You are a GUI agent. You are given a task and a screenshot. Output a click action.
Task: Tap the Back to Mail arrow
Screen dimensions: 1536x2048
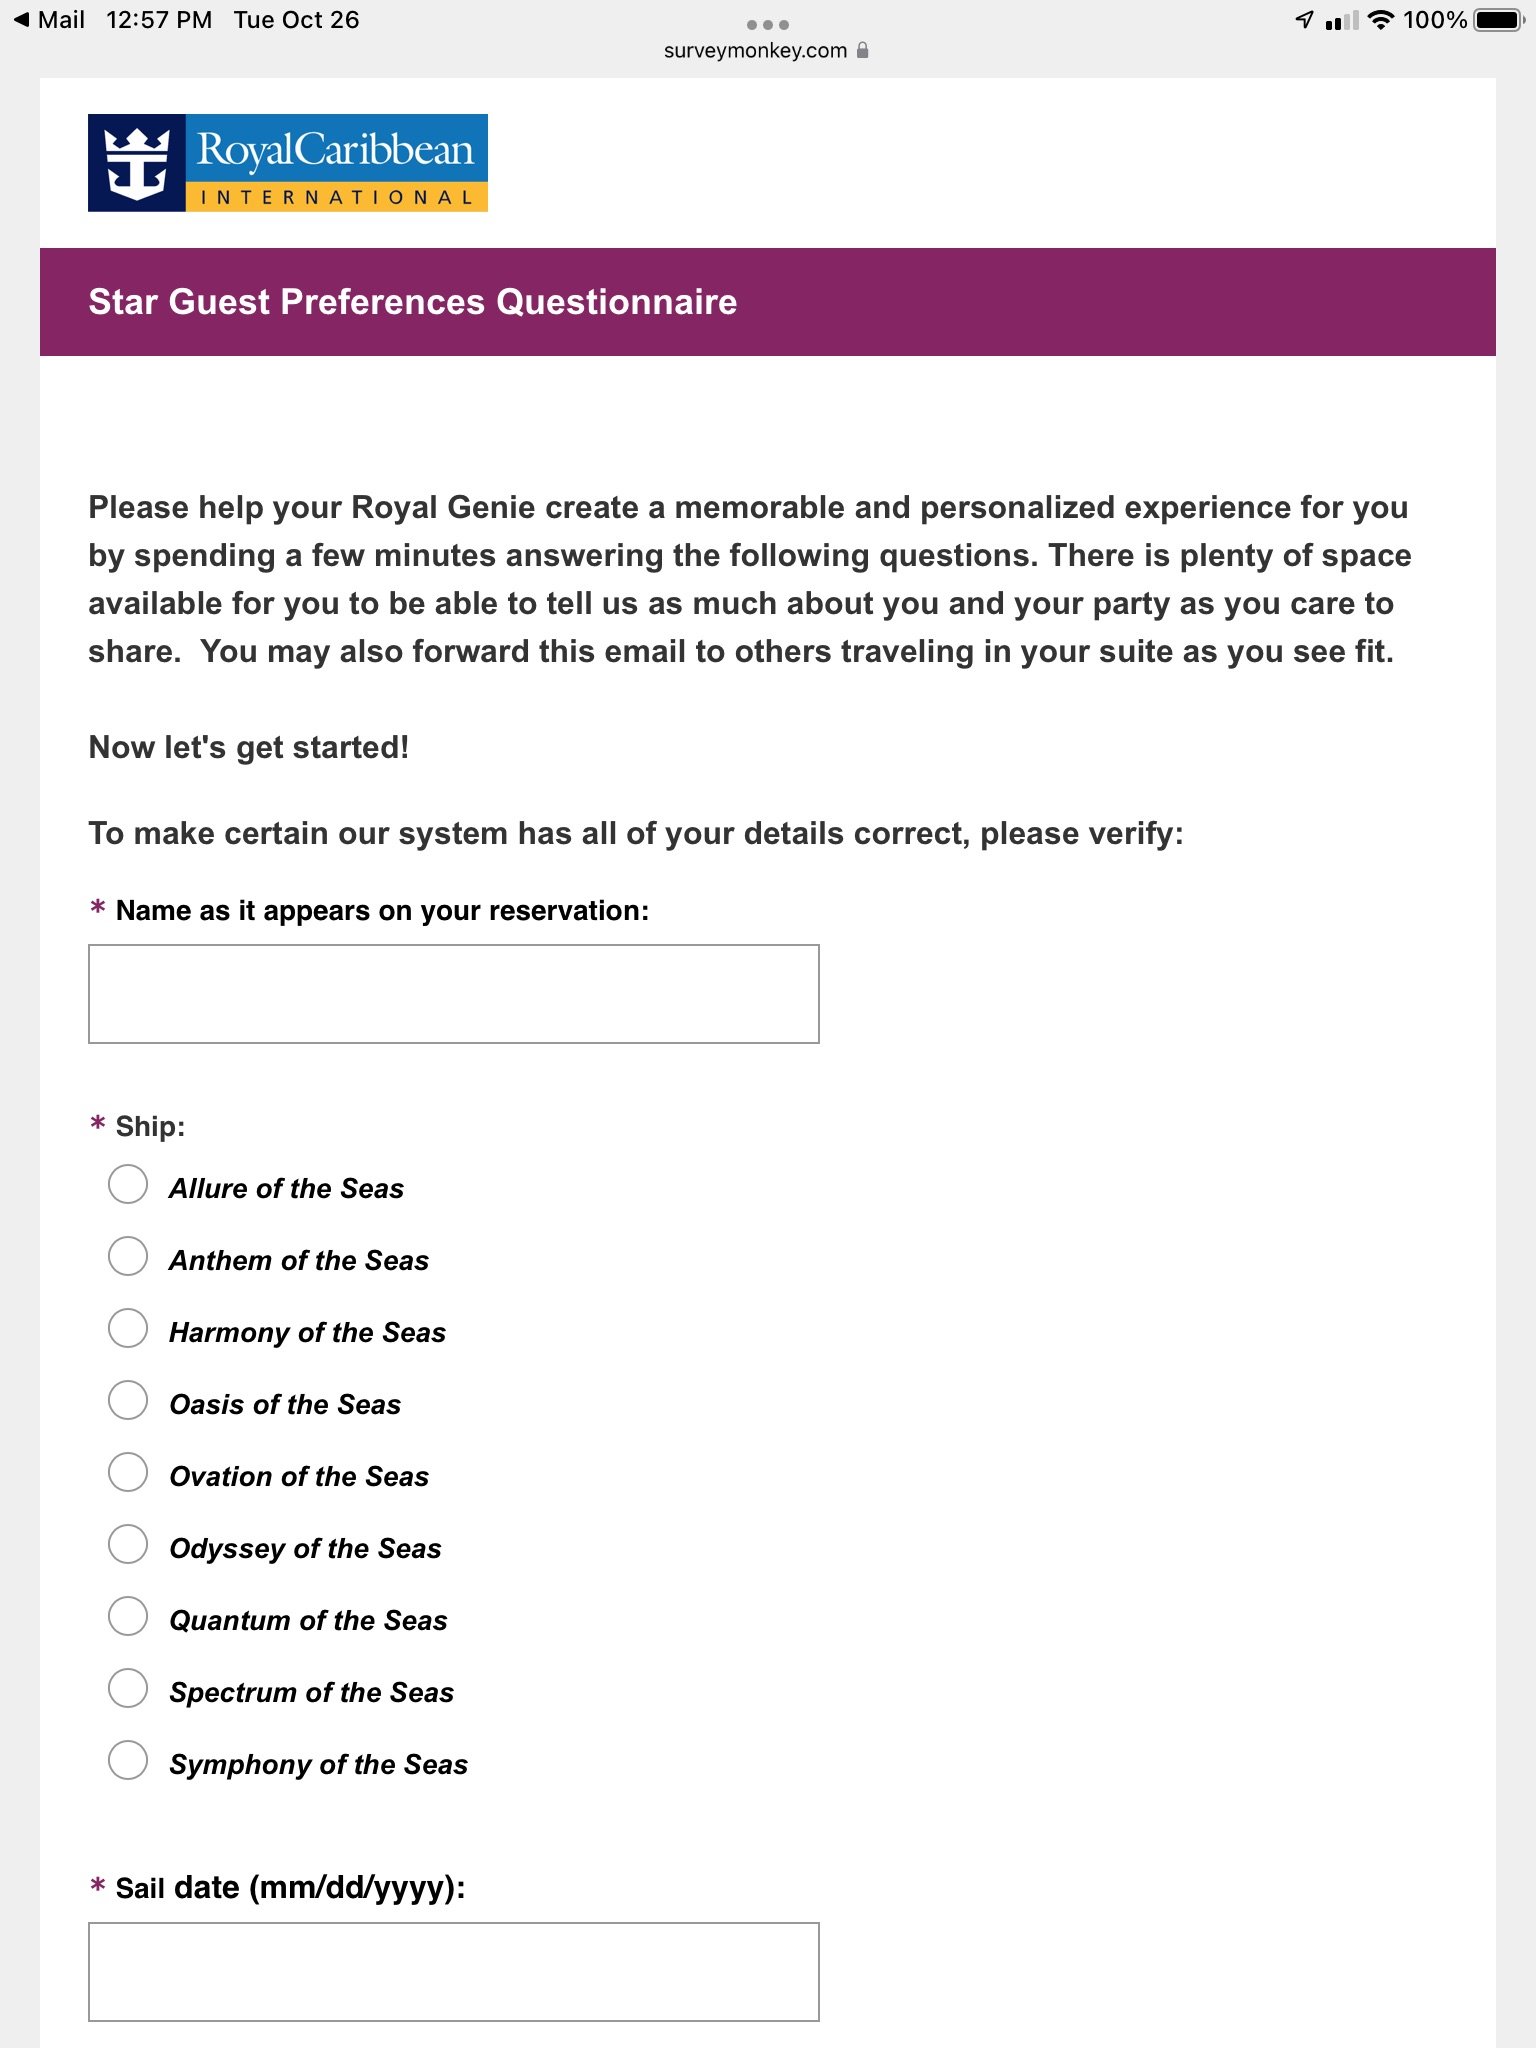pyautogui.click(x=21, y=20)
